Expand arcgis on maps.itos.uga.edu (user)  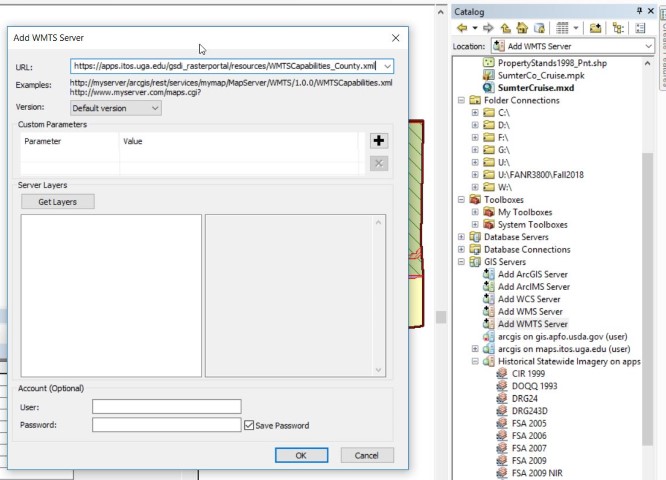[x=475, y=349]
